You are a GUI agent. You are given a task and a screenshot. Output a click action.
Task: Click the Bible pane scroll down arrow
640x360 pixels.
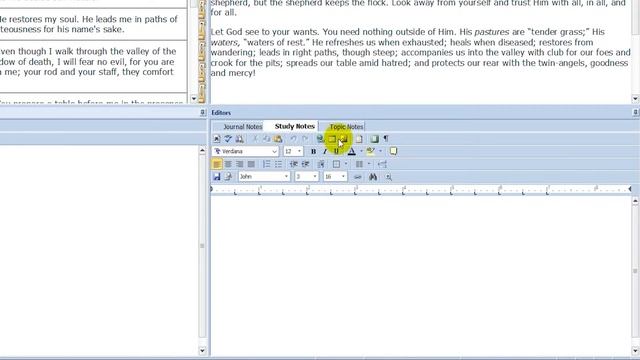click(x=194, y=99)
